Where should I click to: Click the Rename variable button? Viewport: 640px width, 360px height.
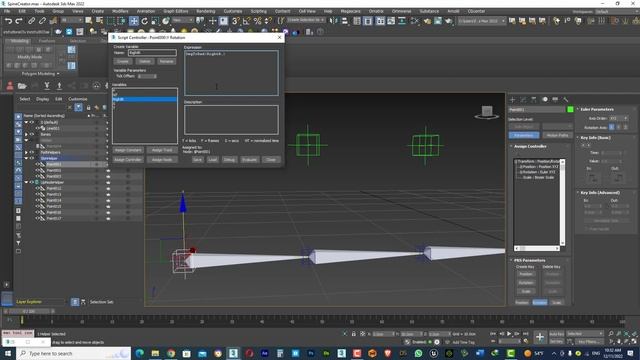point(166,61)
